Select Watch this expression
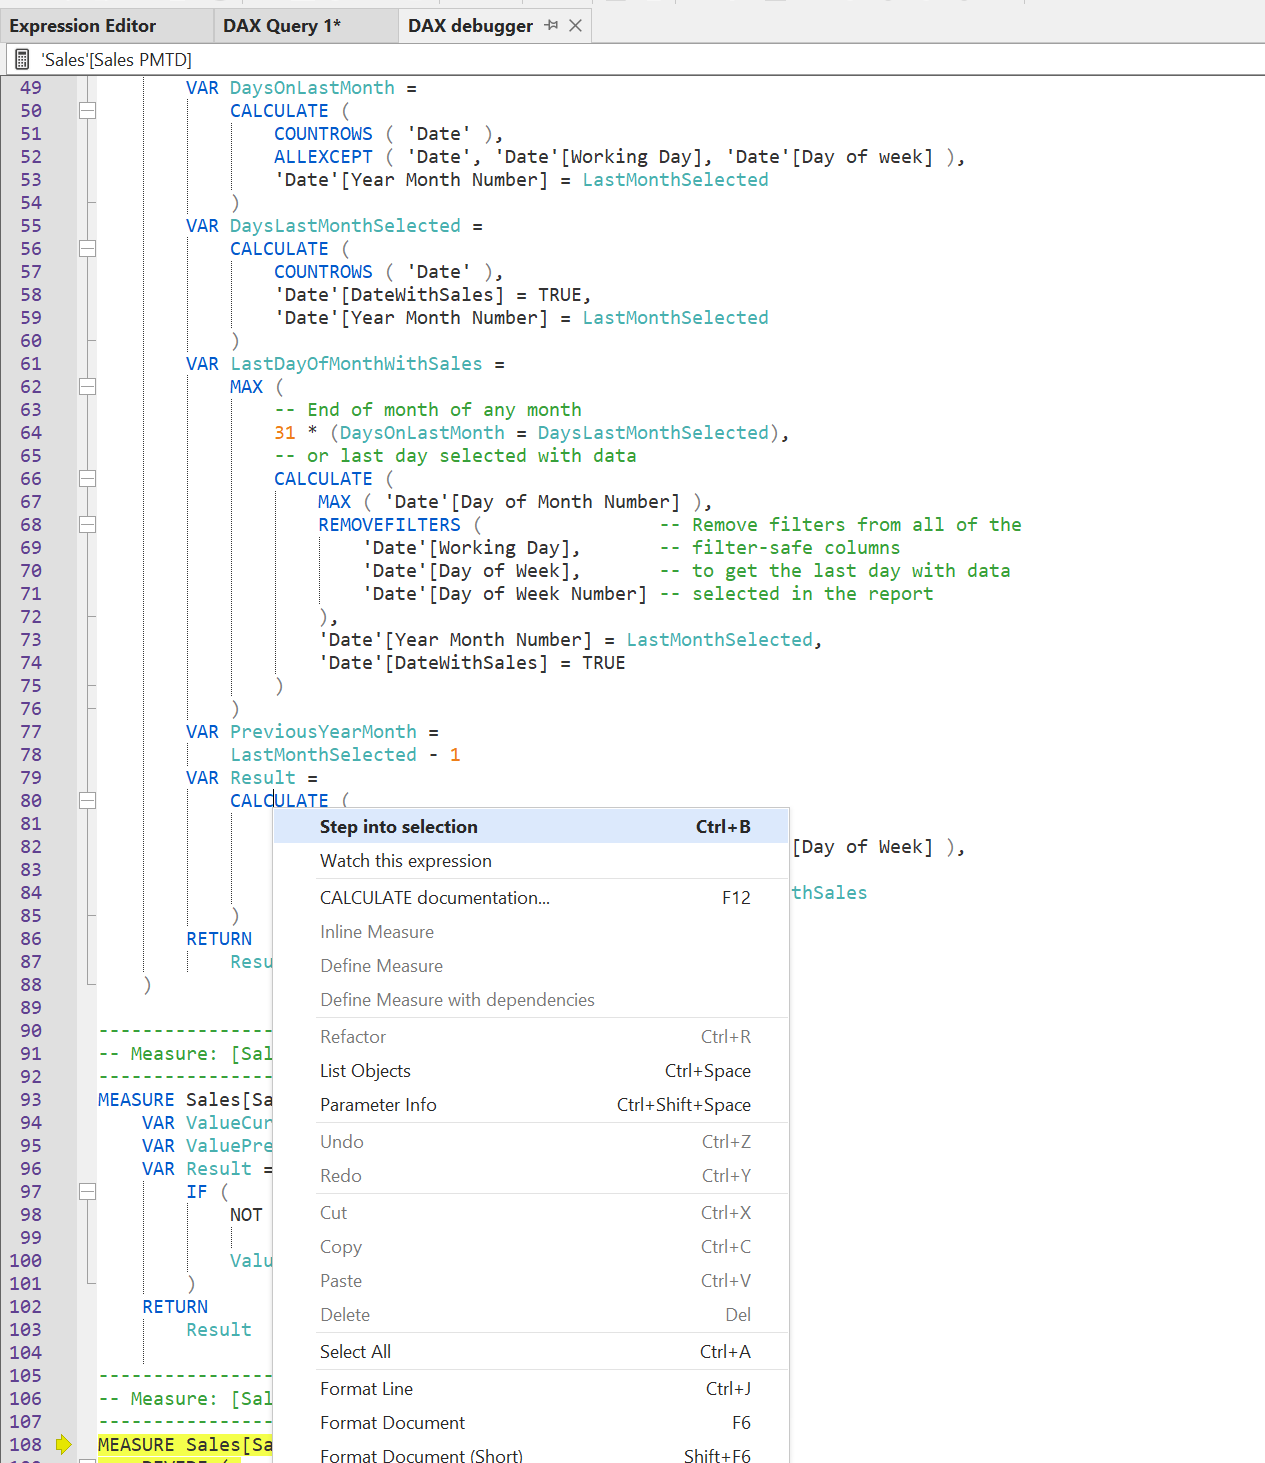This screenshot has width=1265, height=1463. pos(406,861)
